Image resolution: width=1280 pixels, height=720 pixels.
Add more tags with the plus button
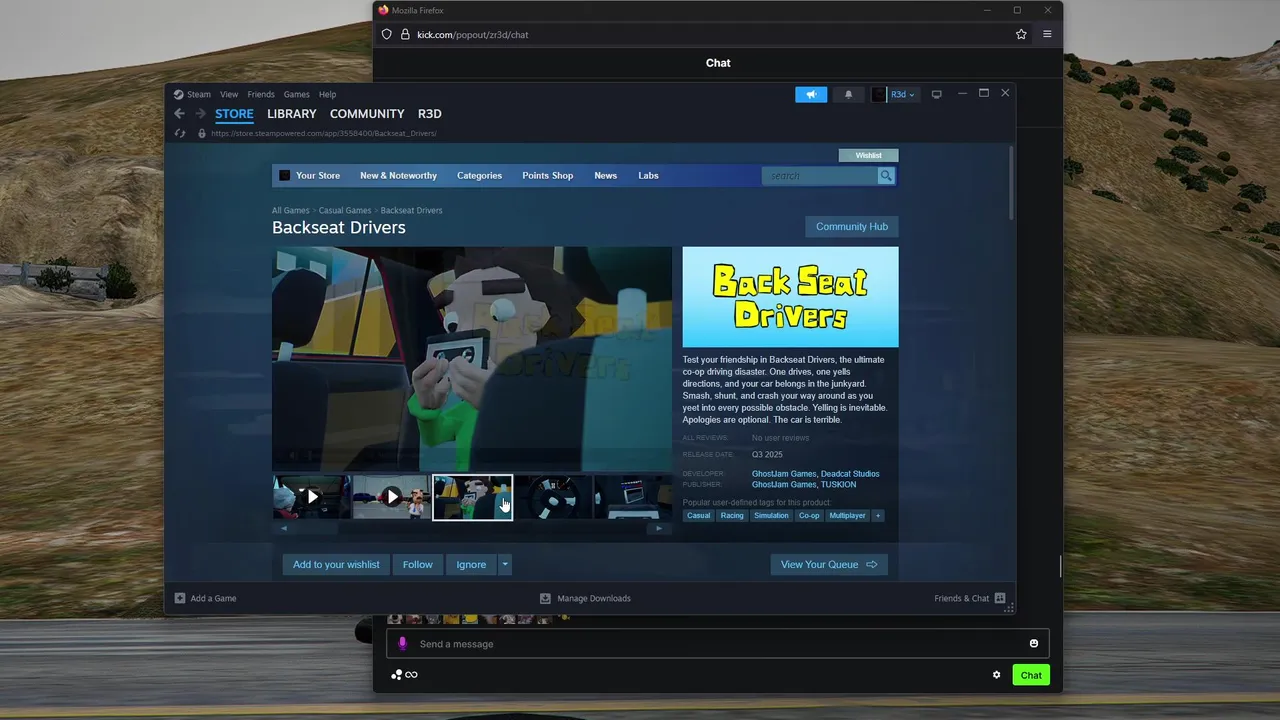878,516
